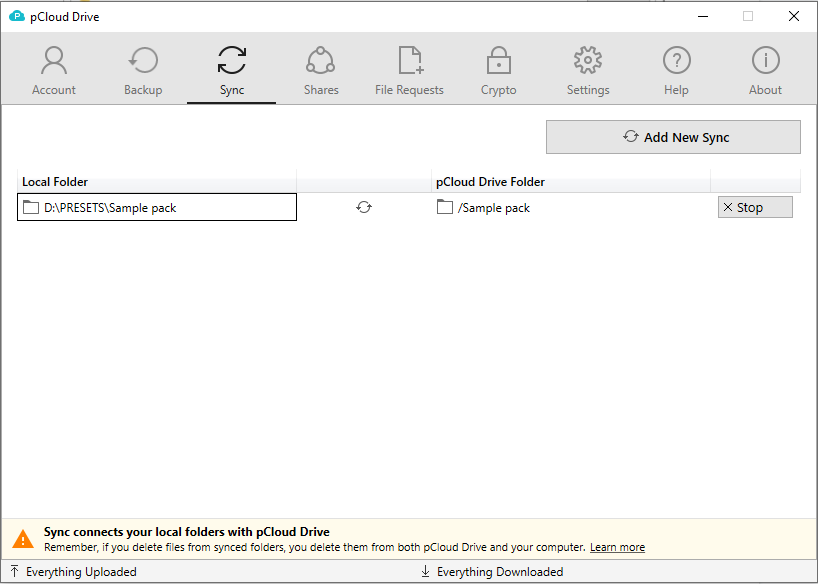The height and width of the screenshot is (584, 818).
Task: Click the Local Folder column header
Action: tap(157, 182)
